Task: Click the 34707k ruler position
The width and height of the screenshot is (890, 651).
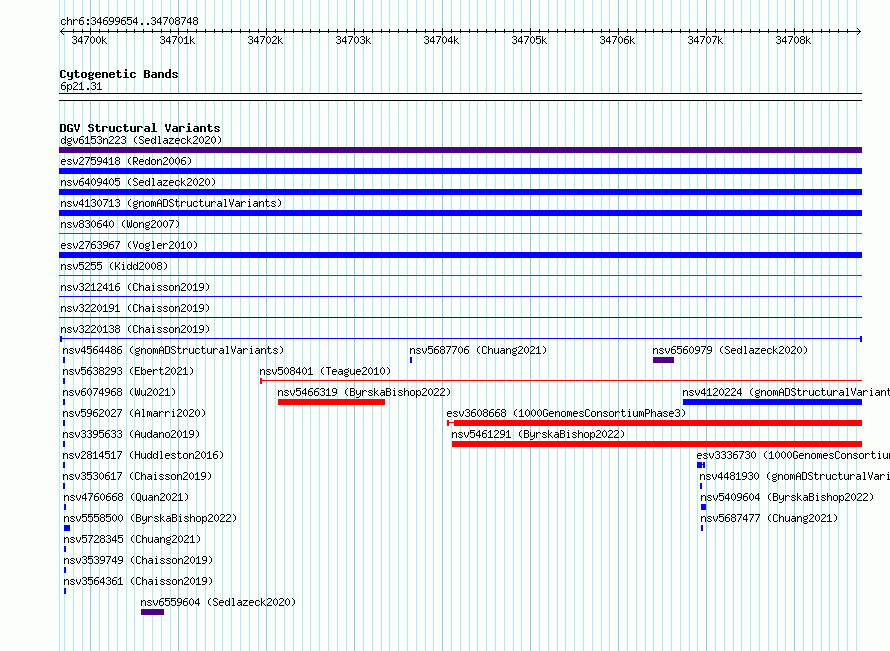Action: click(x=705, y=40)
